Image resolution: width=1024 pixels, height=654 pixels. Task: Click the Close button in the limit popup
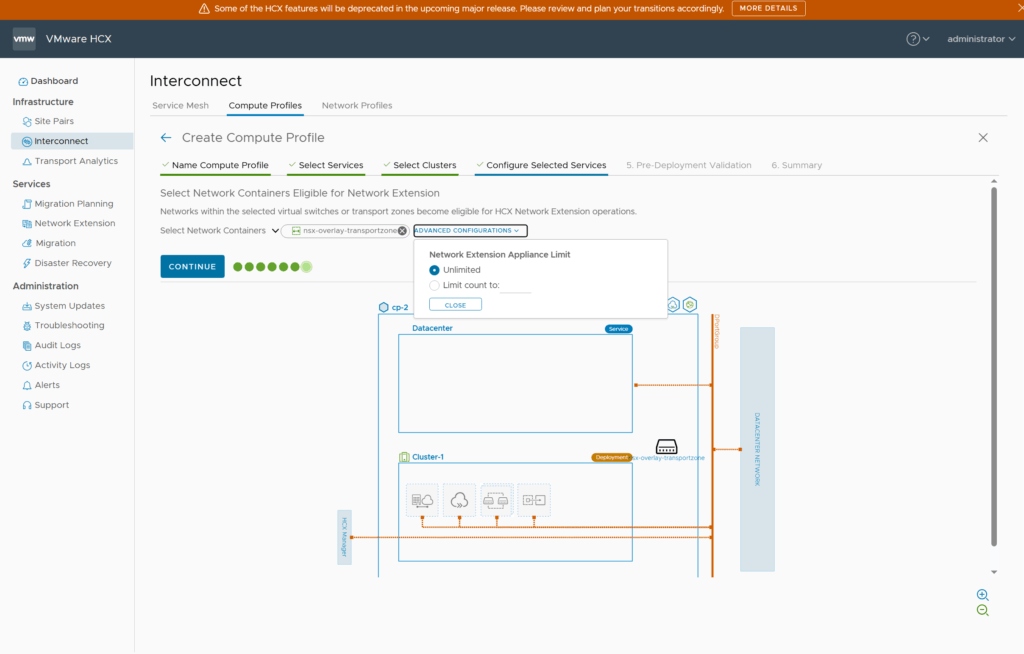pos(455,305)
